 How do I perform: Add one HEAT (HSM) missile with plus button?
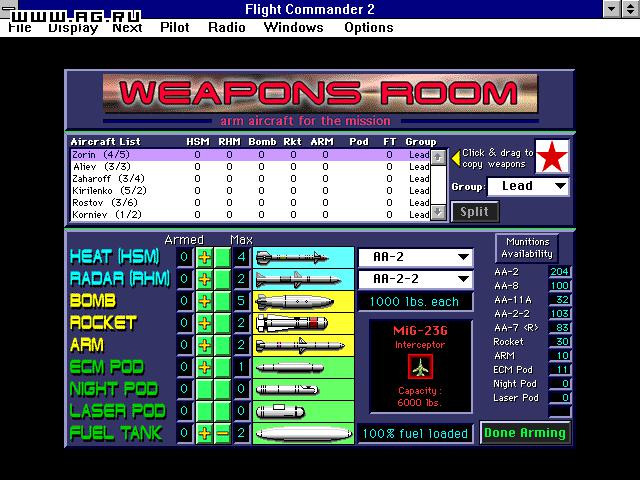coord(204,258)
